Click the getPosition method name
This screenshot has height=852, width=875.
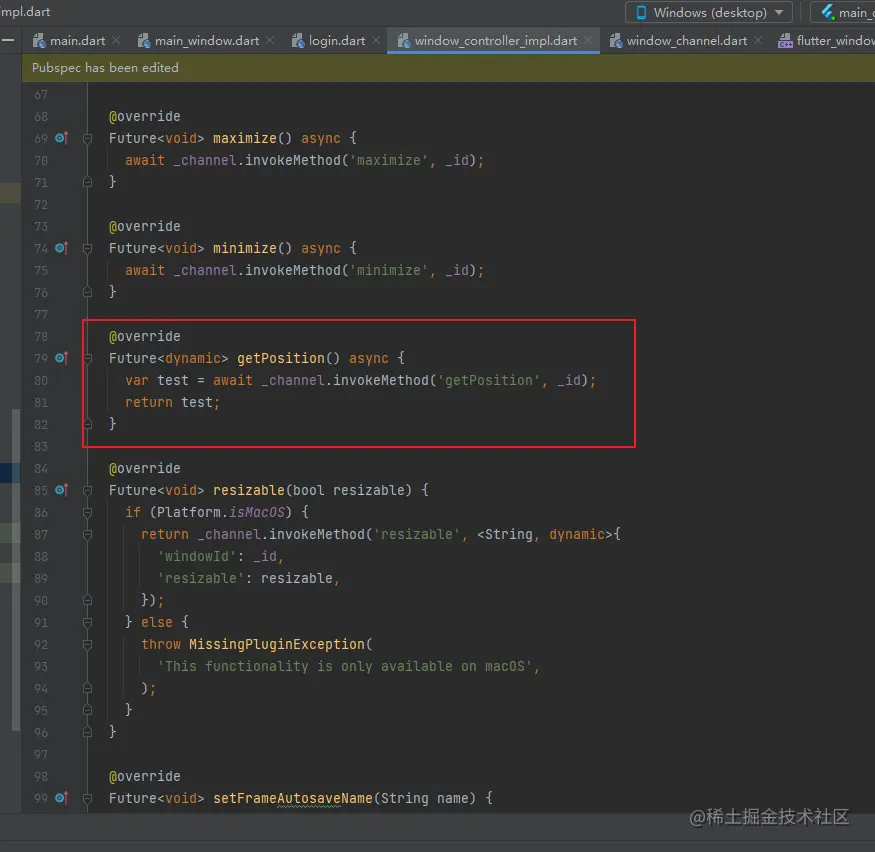point(281,358)
